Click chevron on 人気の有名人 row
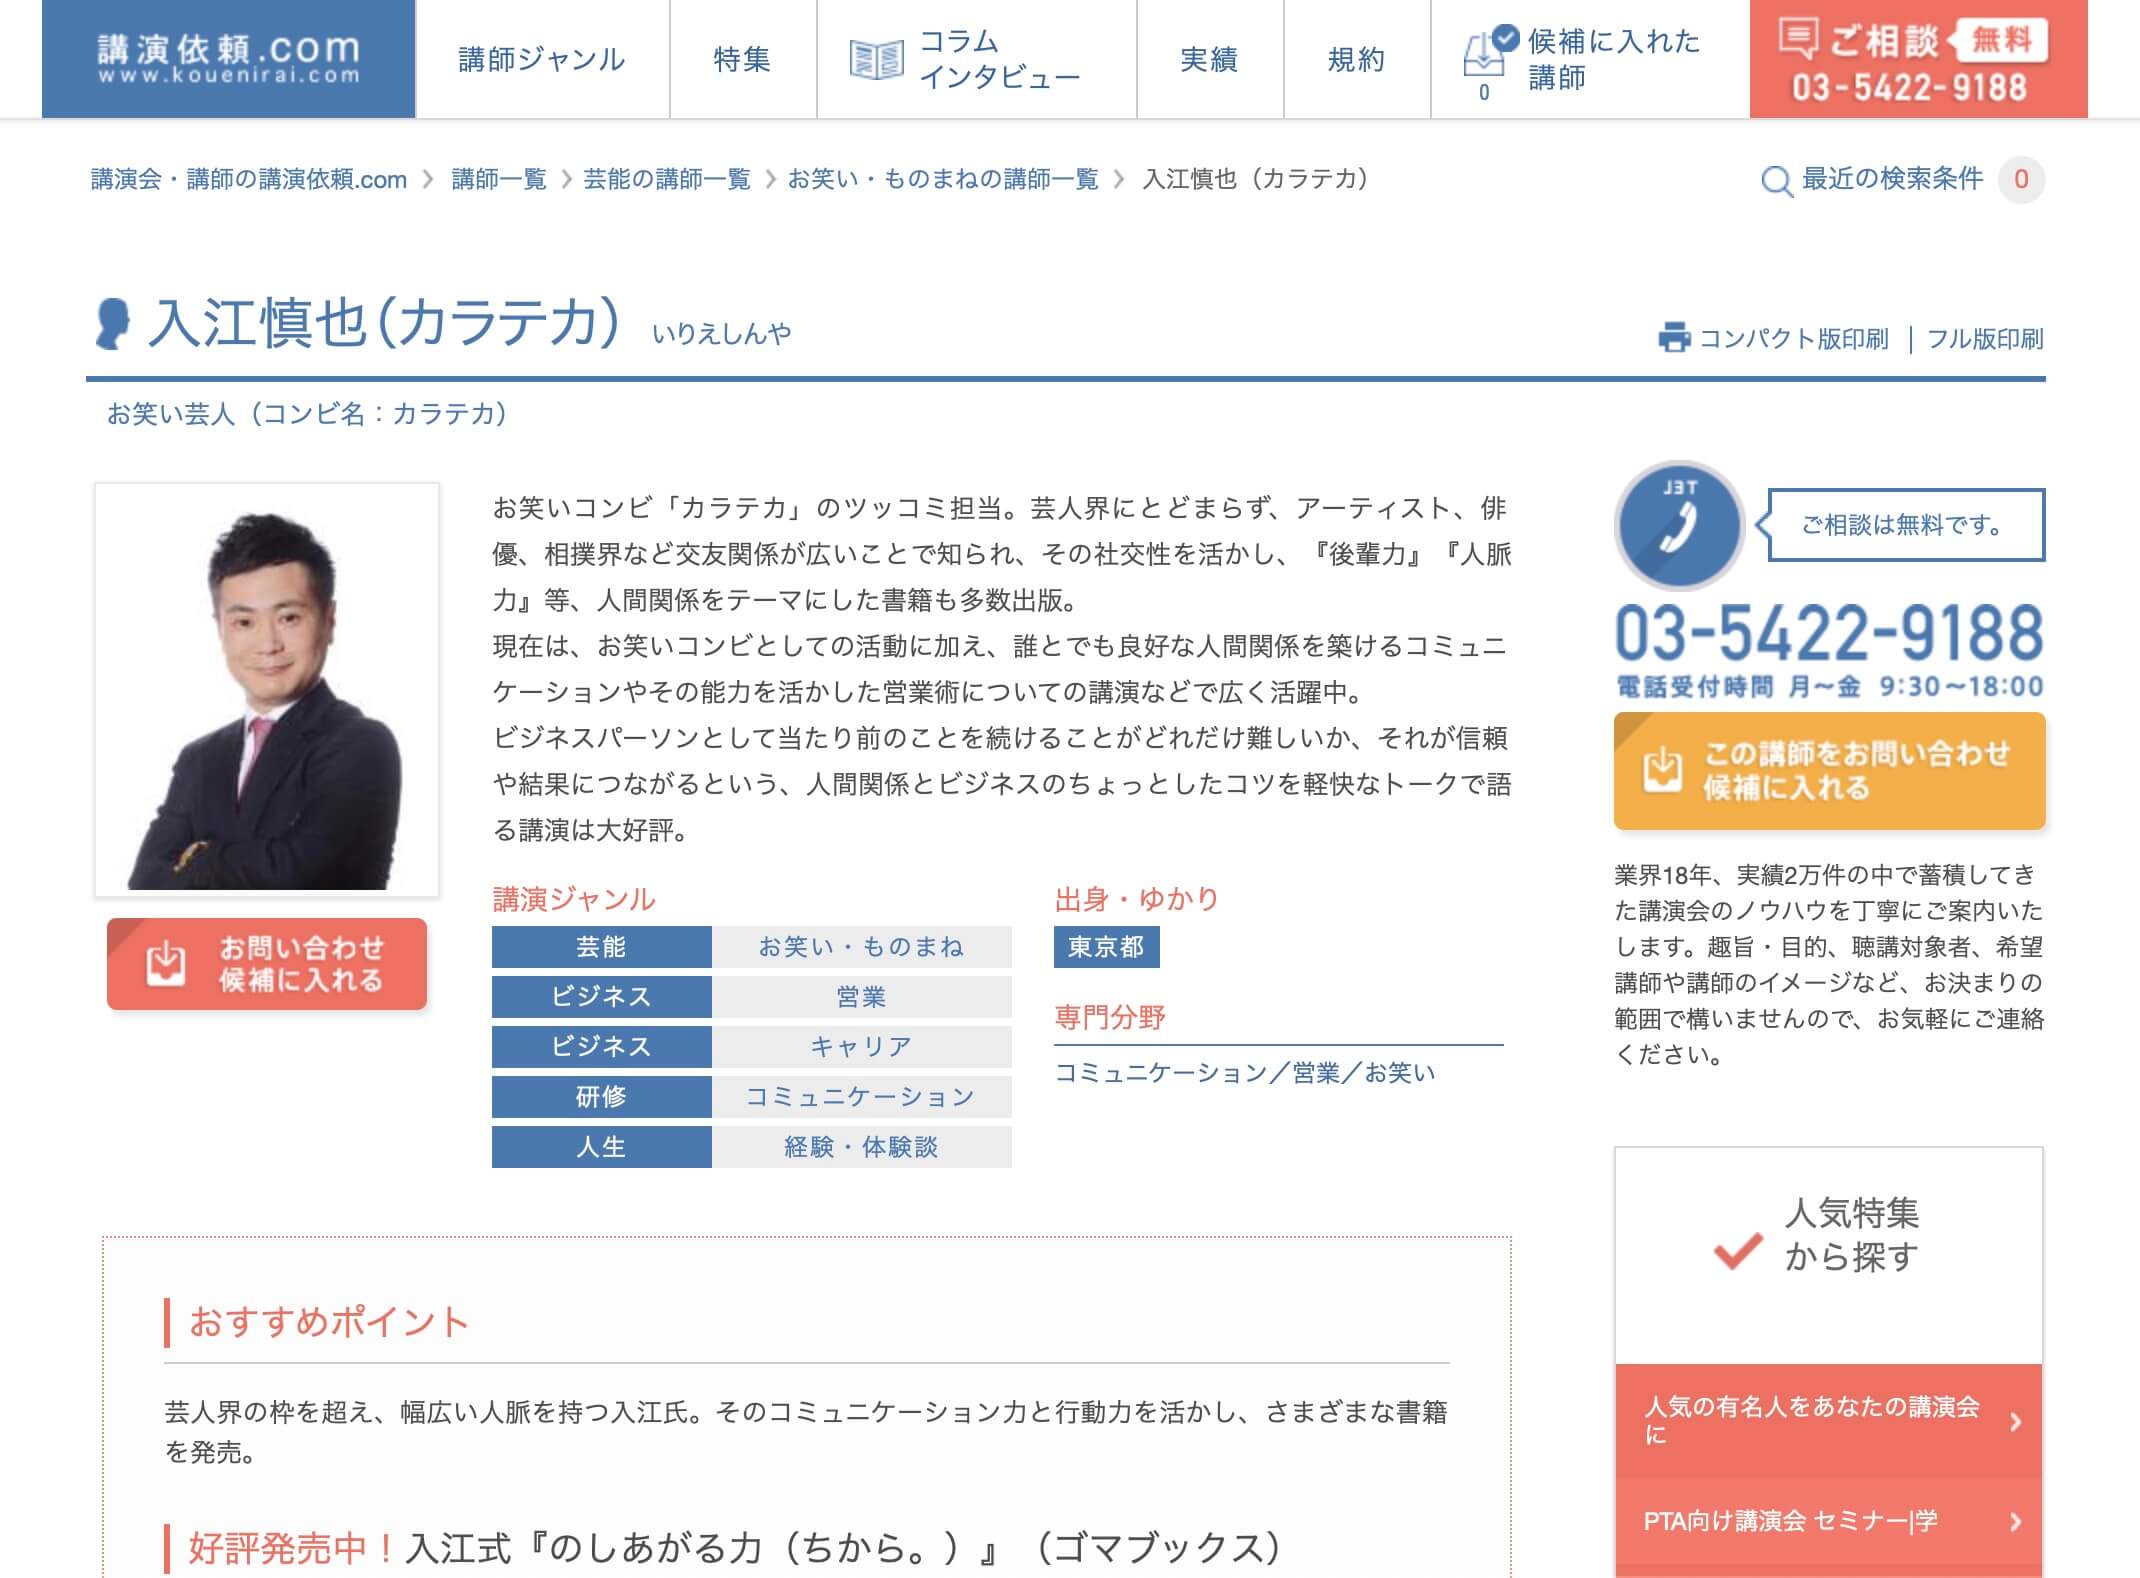 point(2015,1421)
